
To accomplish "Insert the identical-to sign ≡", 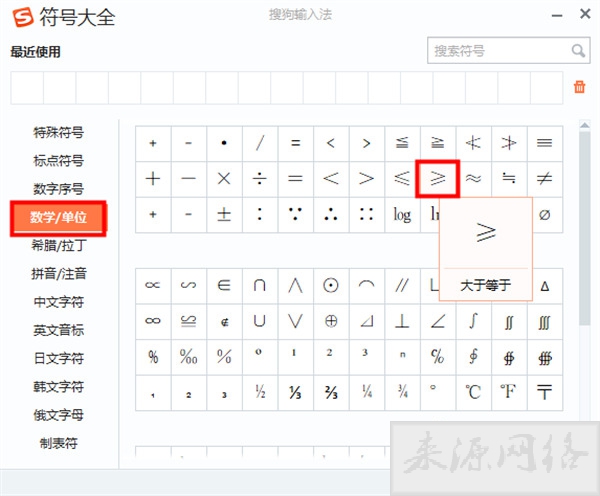I will pos(545,144).
